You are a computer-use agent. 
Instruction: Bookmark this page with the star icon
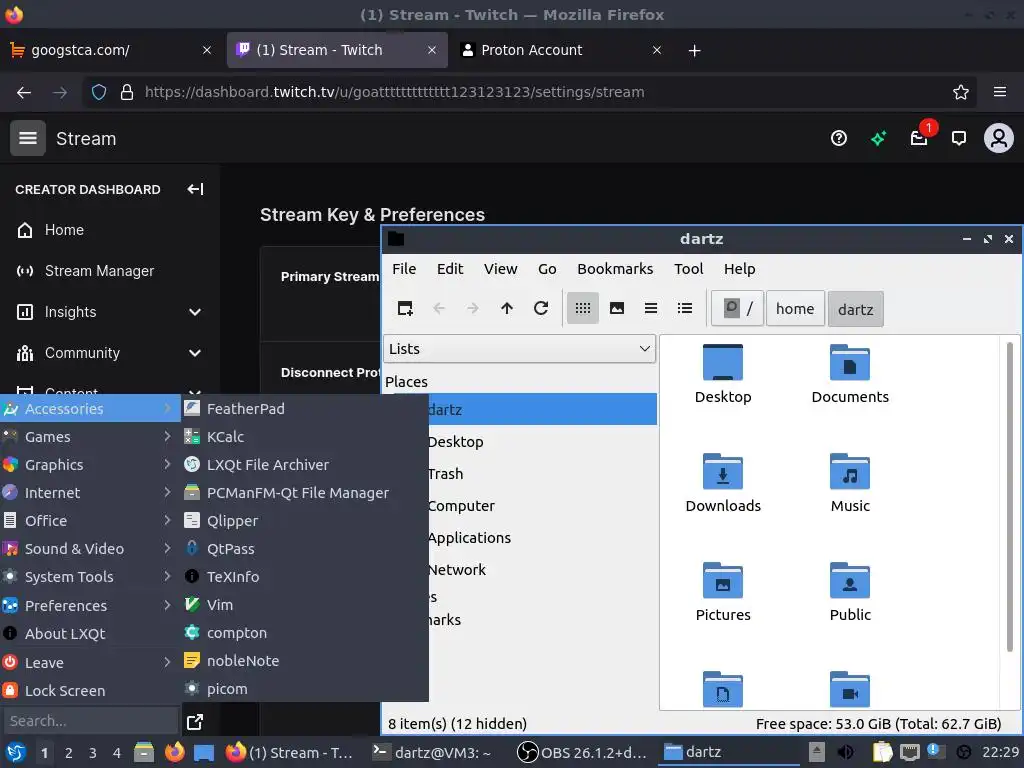[x=960, y=92]
